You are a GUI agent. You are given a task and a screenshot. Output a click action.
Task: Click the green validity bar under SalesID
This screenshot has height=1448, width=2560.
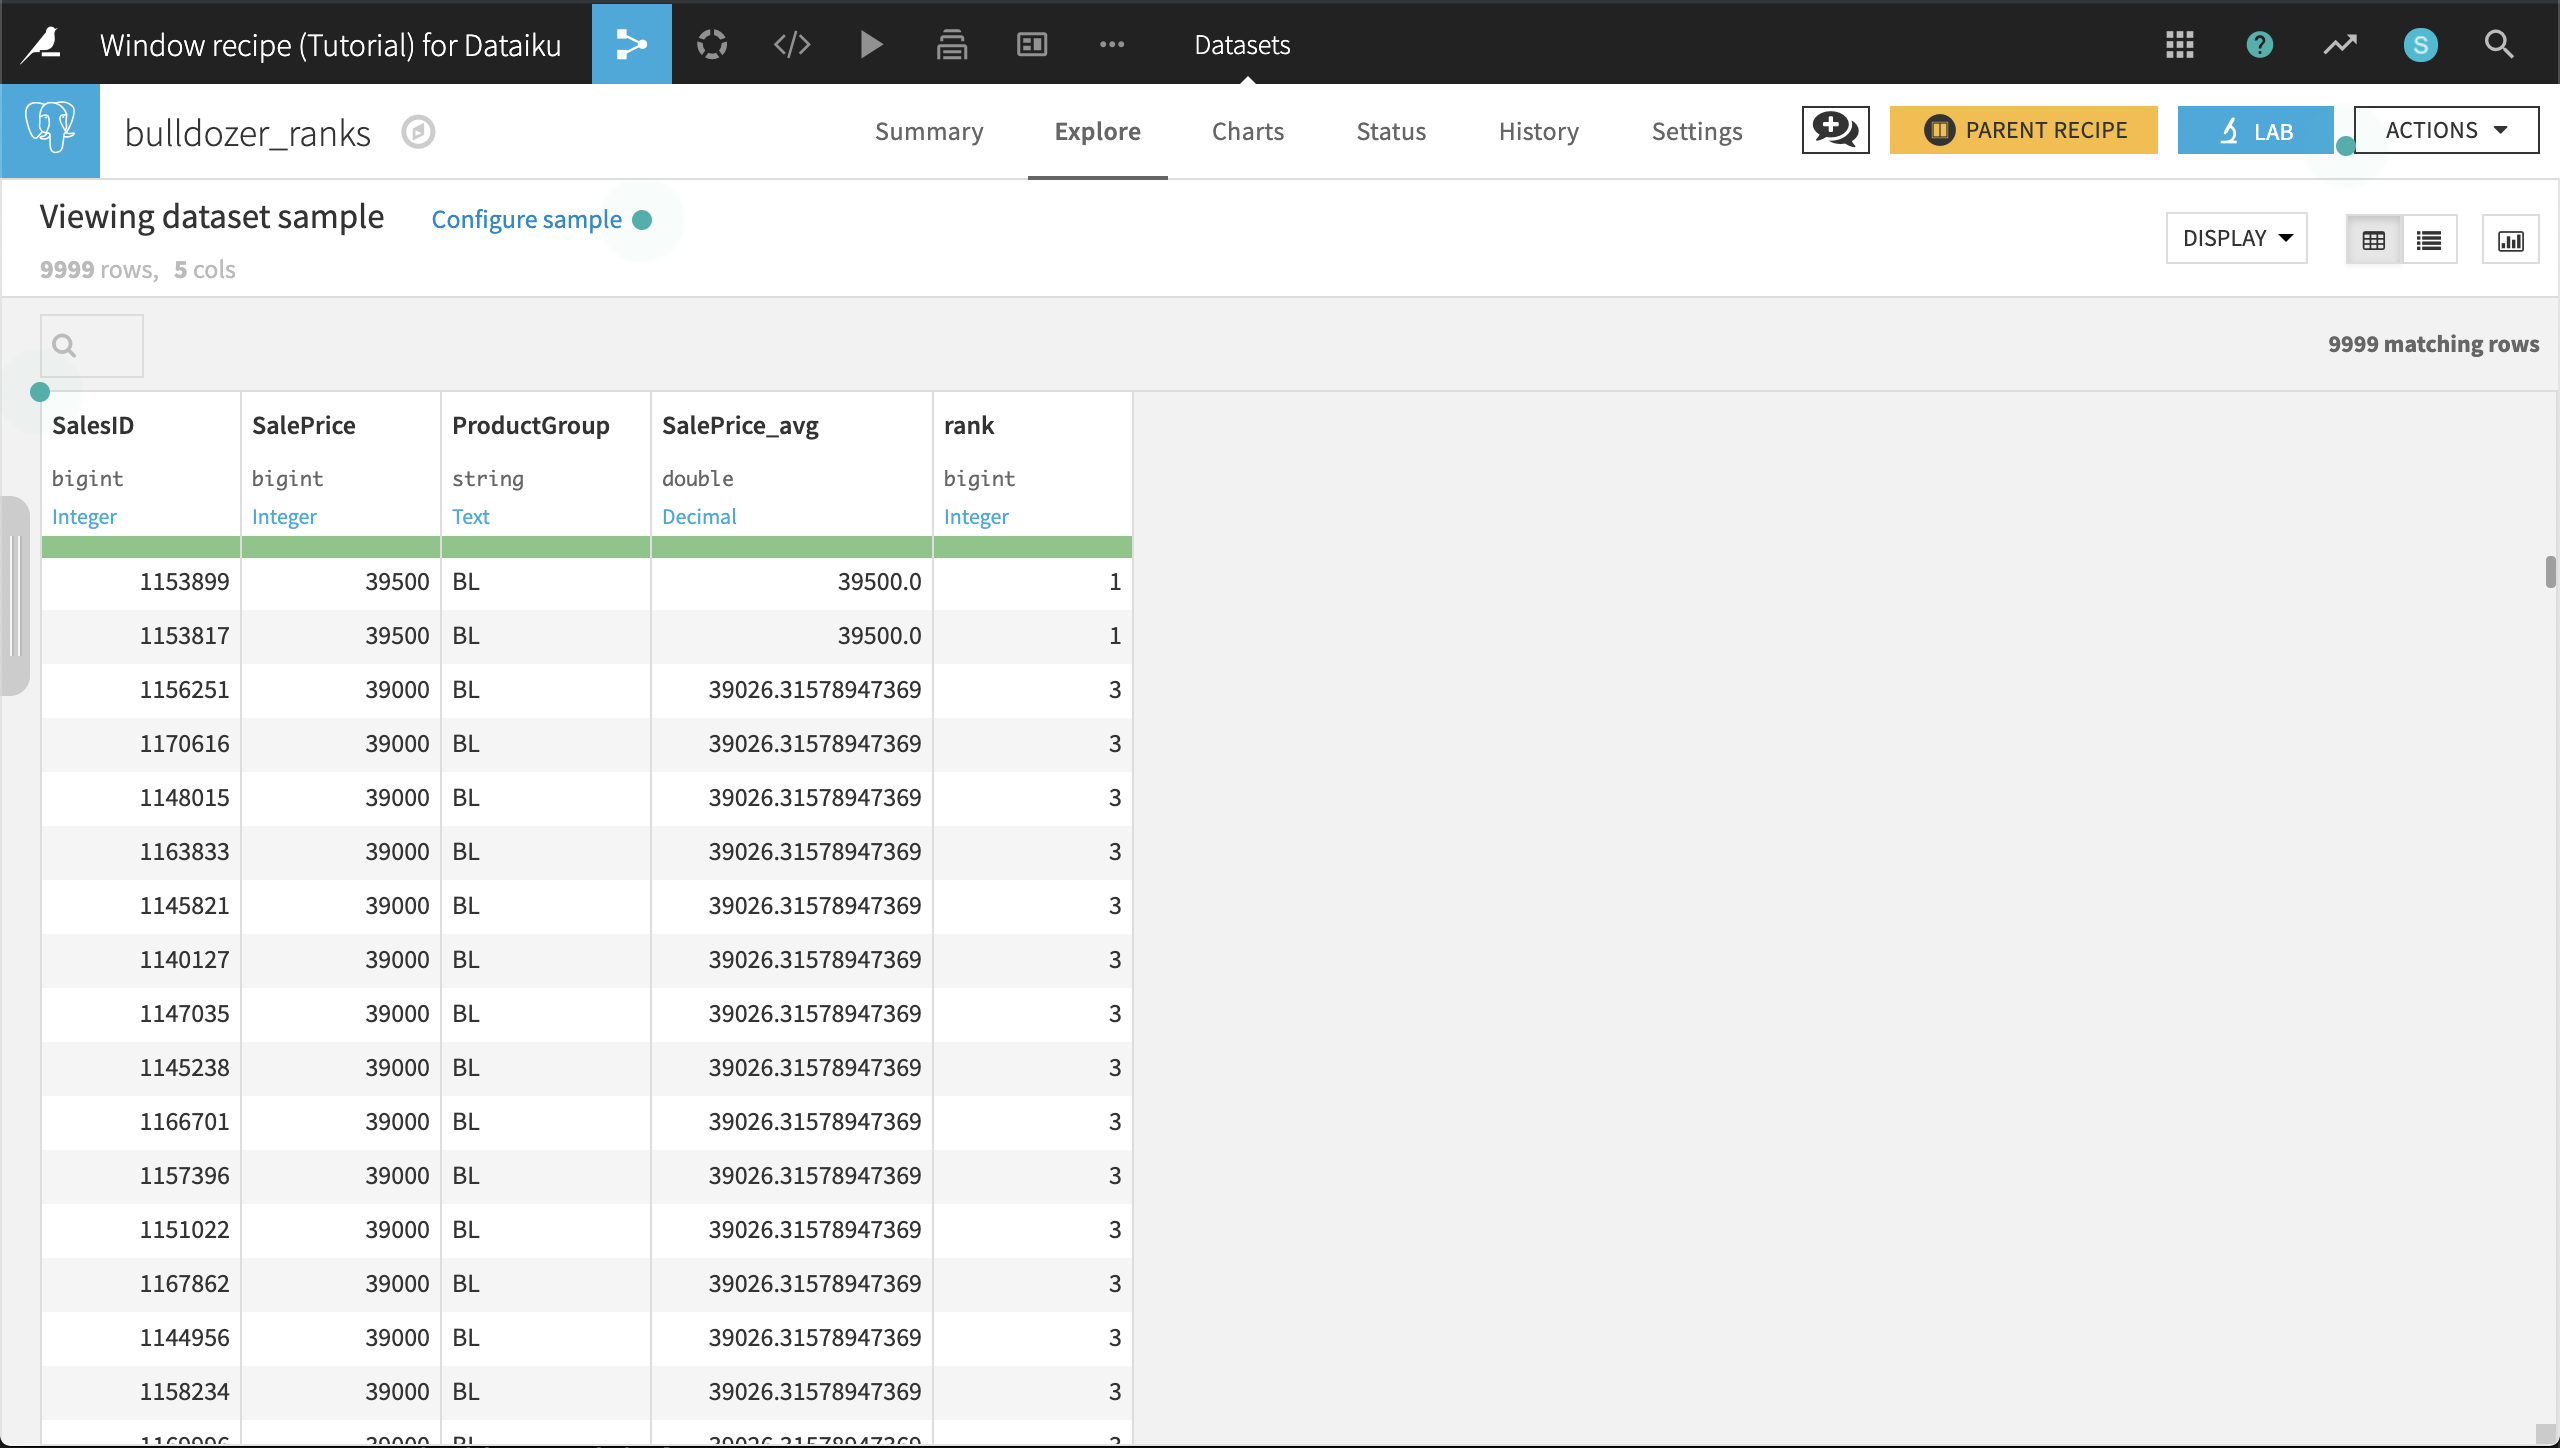[141, 546]
